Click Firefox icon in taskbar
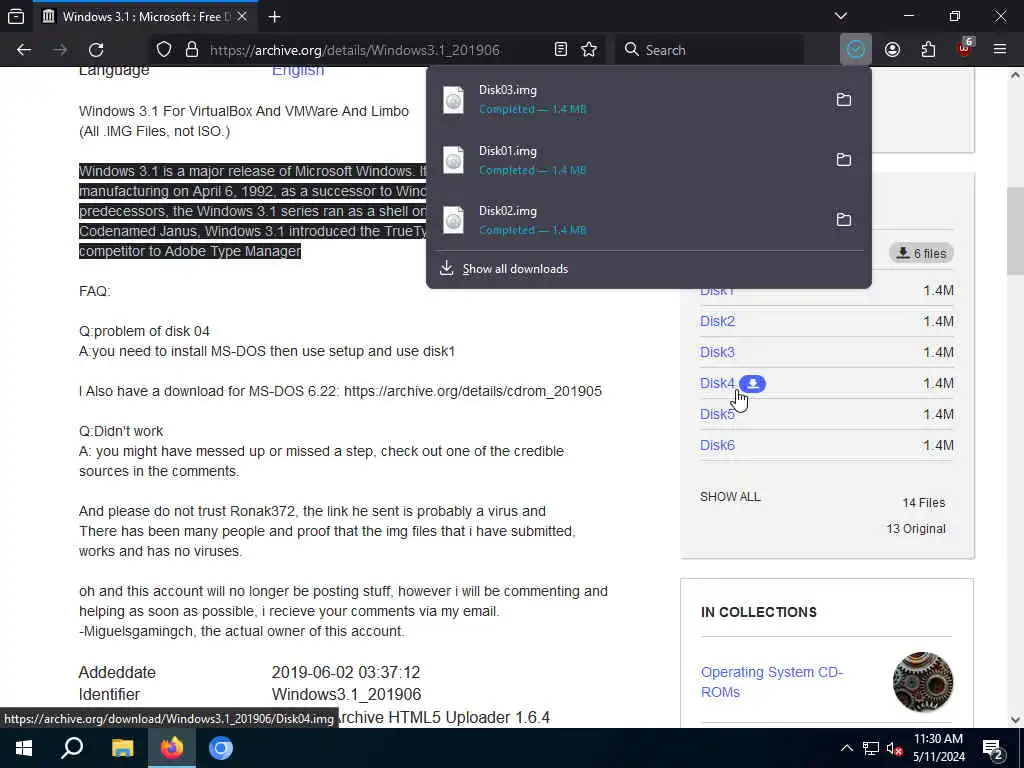 pos(172,748)
